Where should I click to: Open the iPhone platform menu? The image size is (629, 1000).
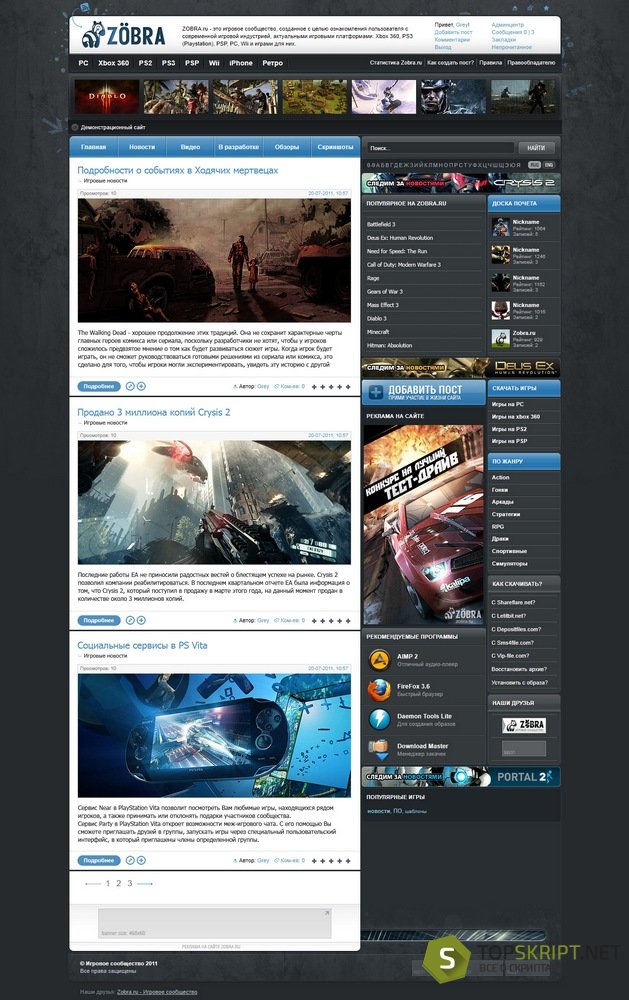(x=240, y=63)
